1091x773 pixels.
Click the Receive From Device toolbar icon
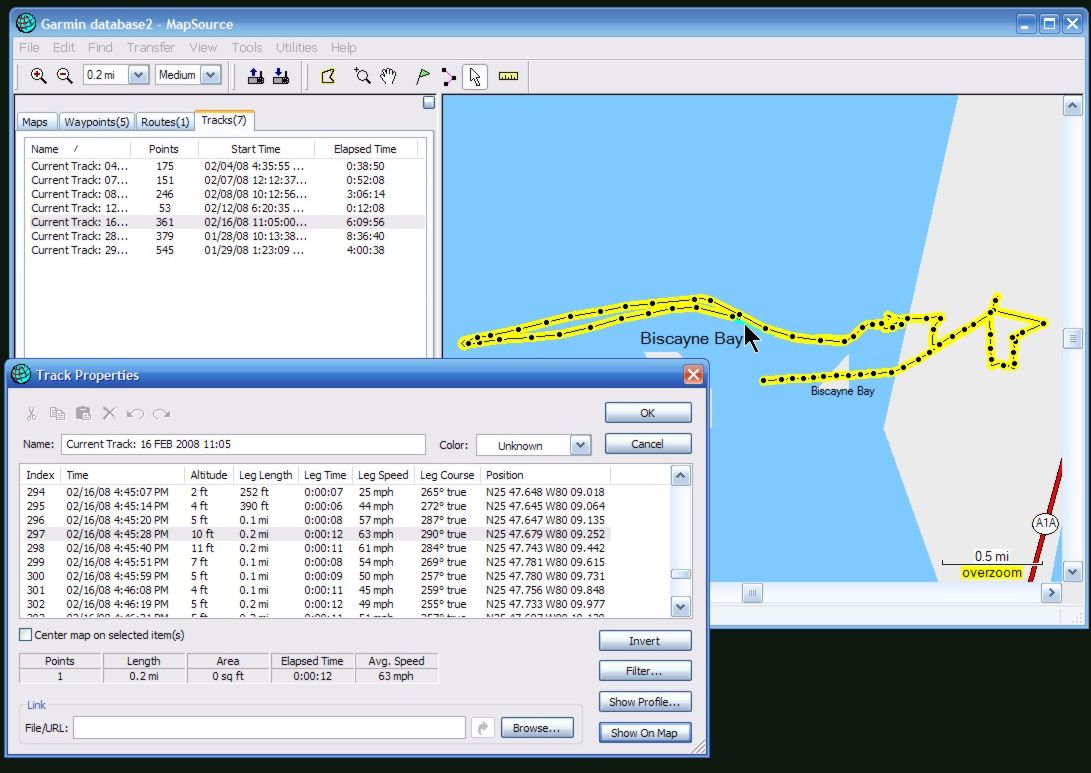click(x=281, y=76)
